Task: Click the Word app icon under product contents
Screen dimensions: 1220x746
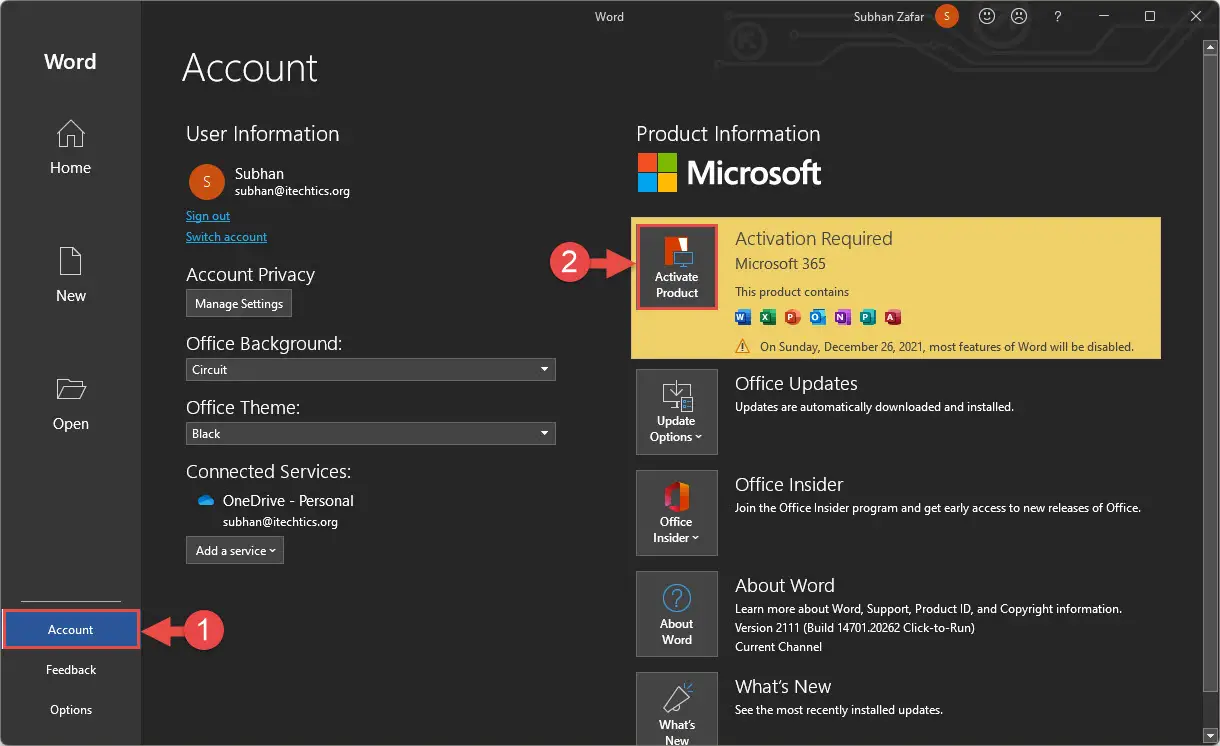Action: [743, 318]
